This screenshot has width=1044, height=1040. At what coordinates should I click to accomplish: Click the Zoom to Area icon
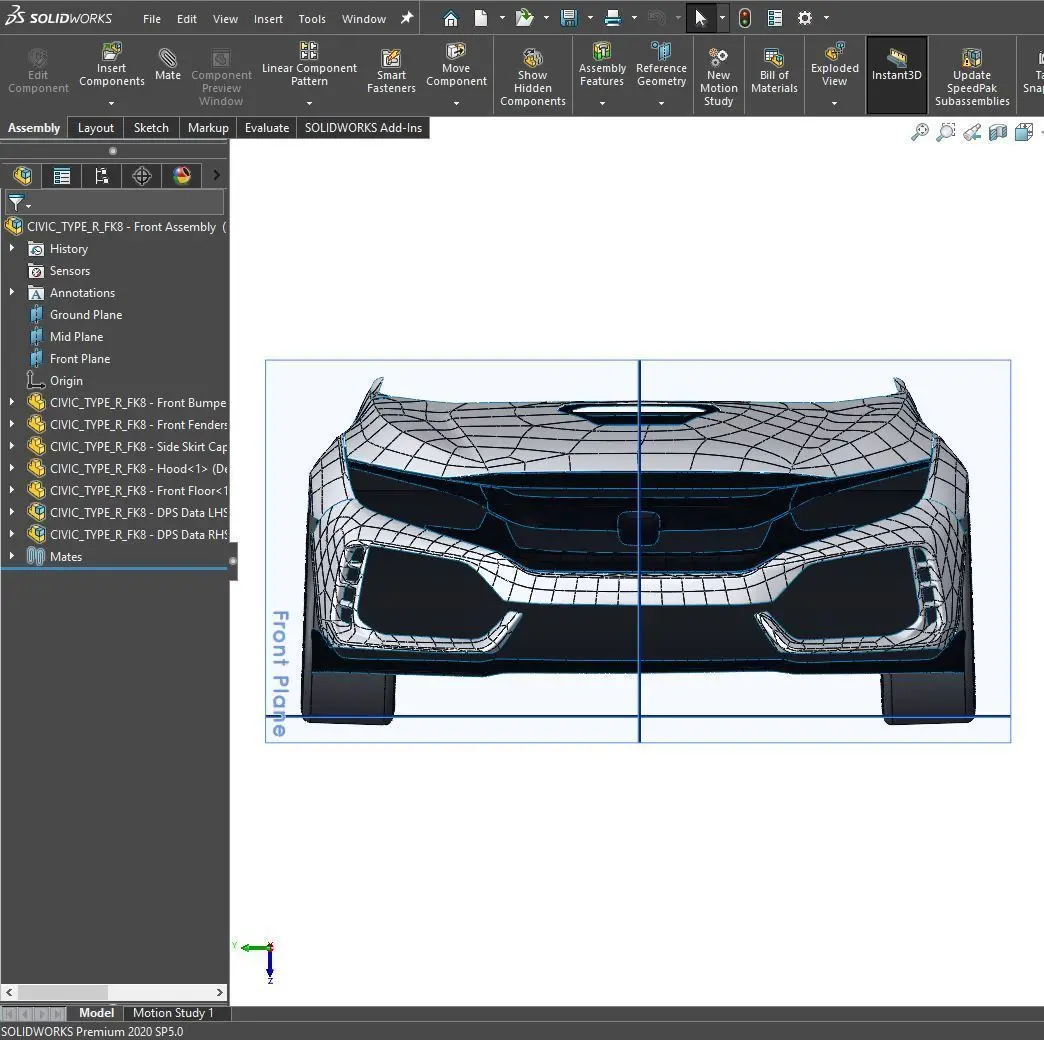(x=945, y=132)
